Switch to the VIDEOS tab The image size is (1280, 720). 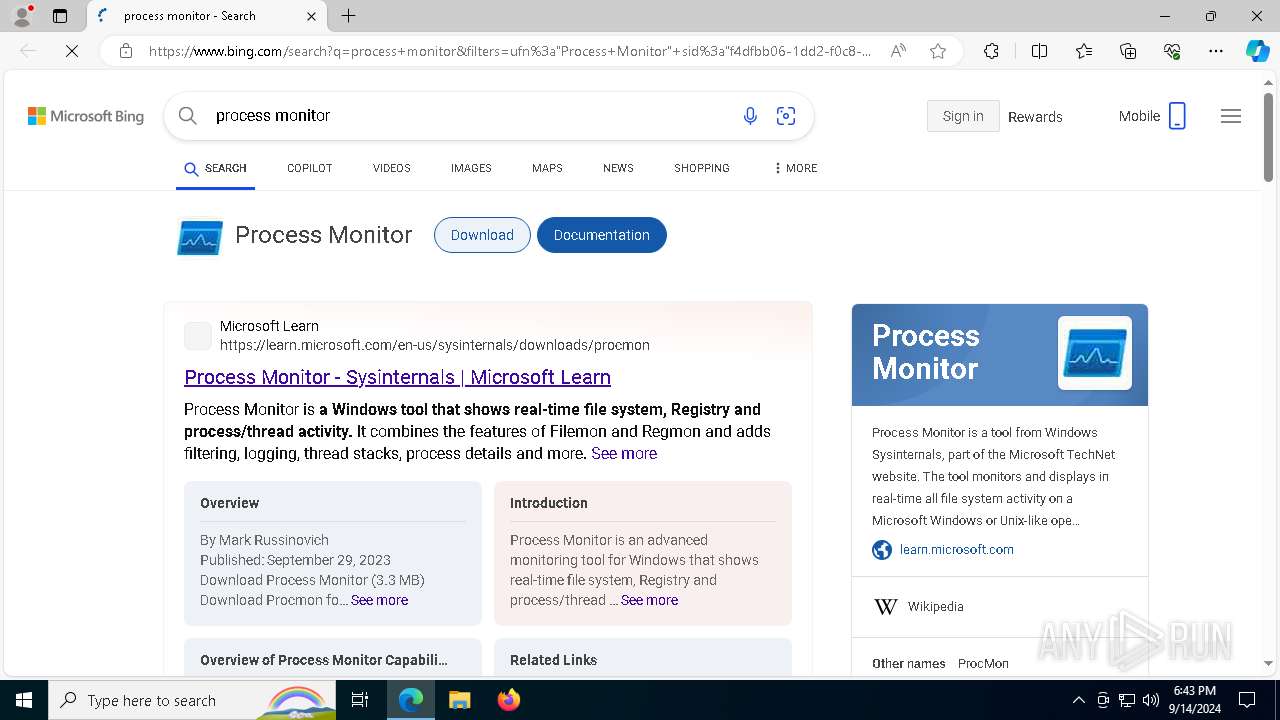(392, 168)
